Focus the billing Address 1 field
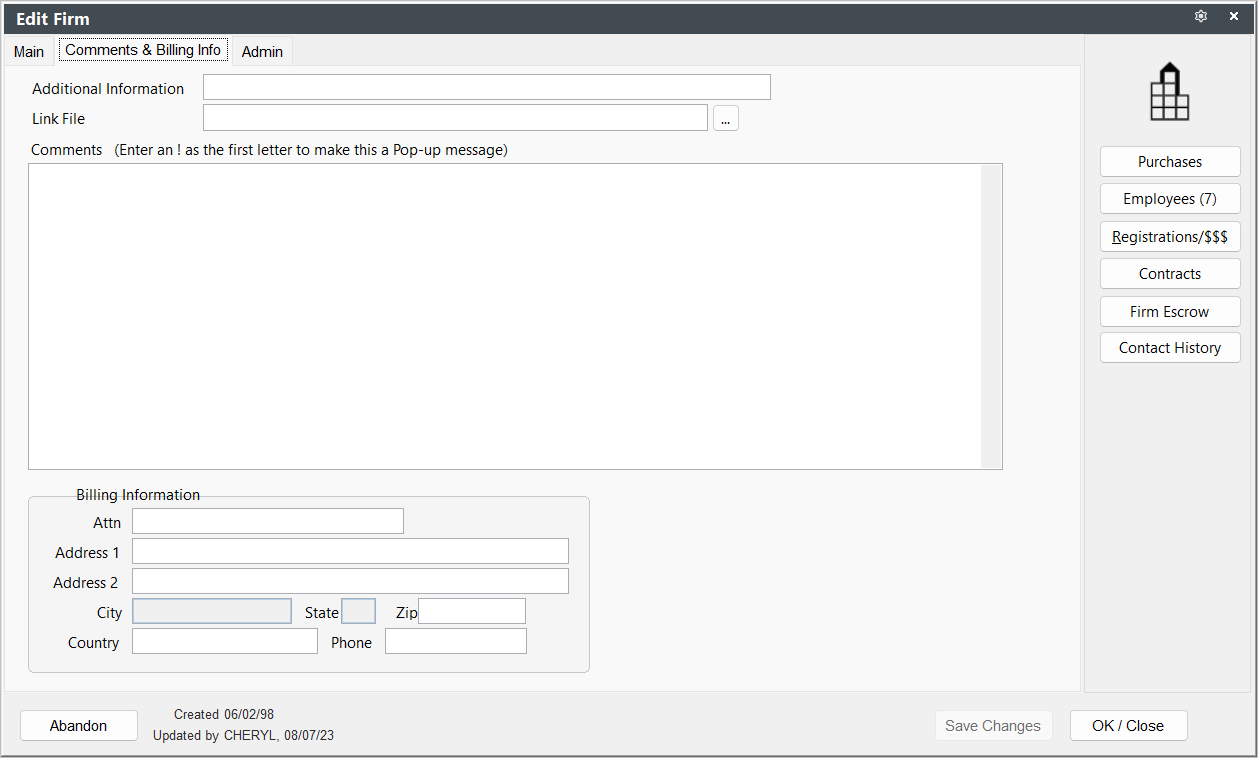The width and height of the screenshot is (1258, 758). (350, 551)
